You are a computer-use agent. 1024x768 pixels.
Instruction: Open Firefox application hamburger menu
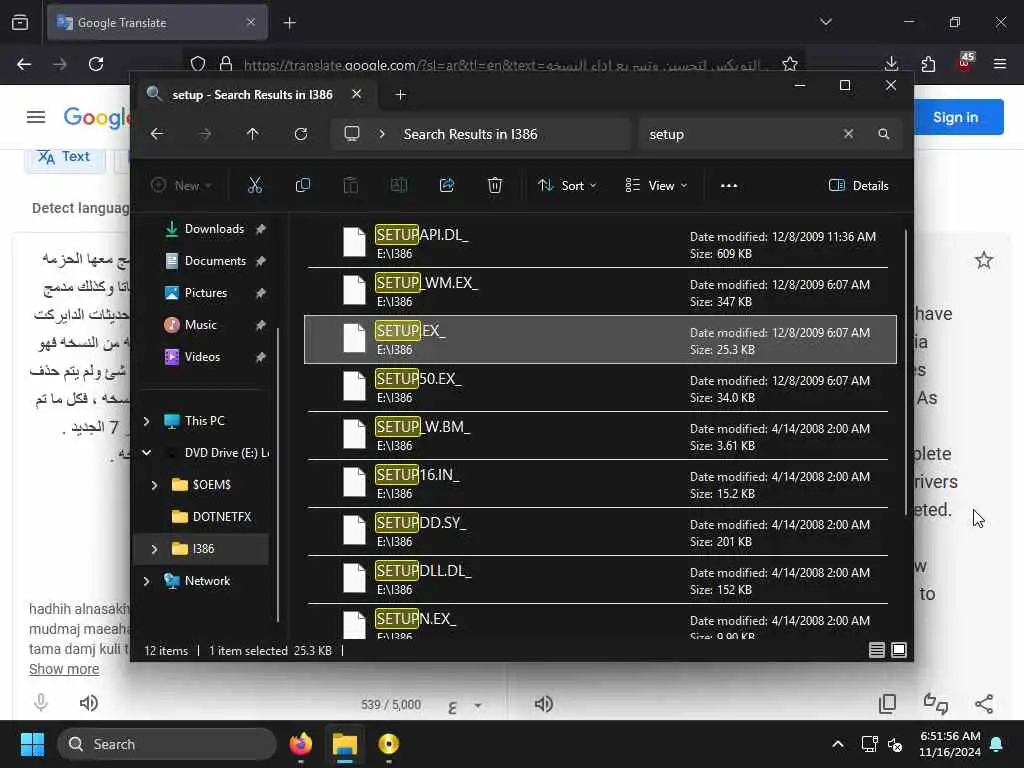click(1000, 64)
